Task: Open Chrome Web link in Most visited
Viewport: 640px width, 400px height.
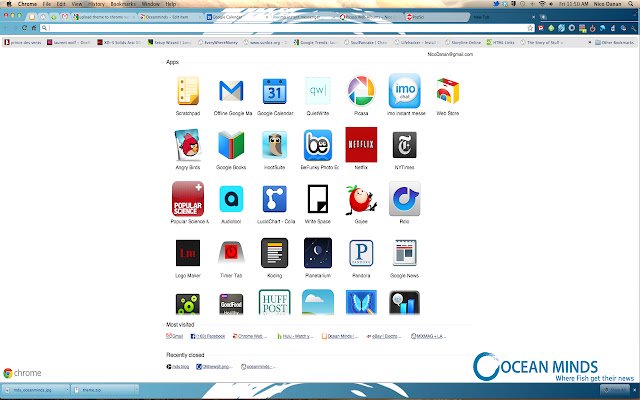Action: point(250,336)
